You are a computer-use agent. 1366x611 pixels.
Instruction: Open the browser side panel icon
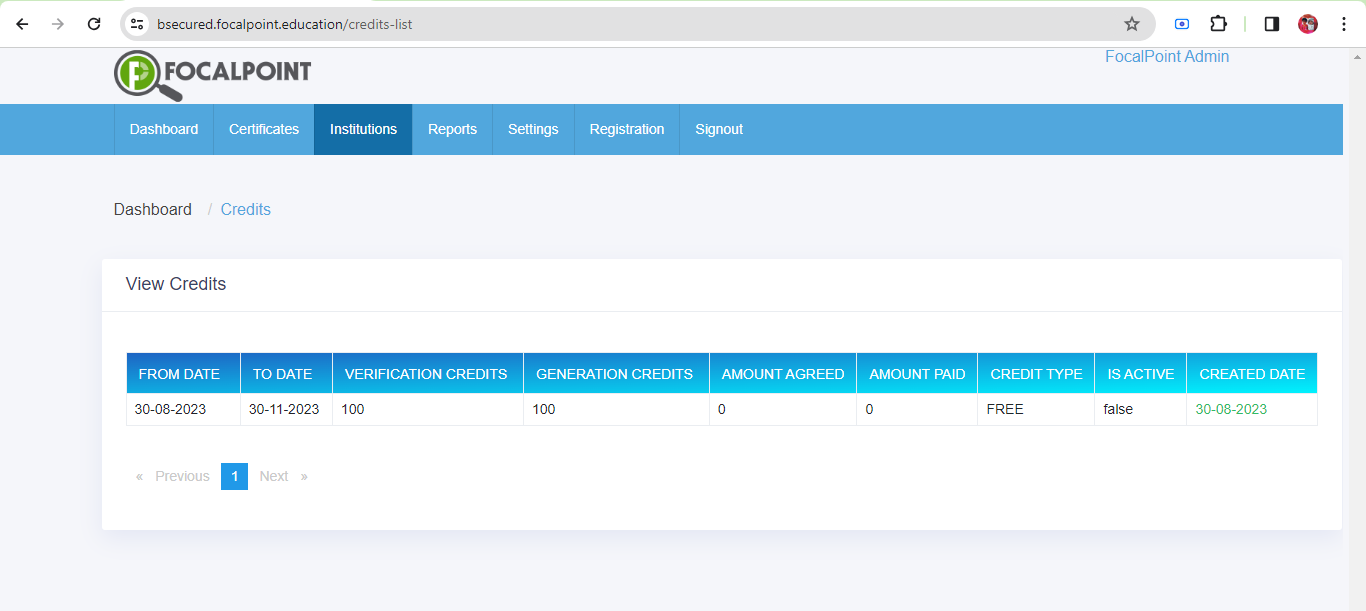pos(1270,23)
